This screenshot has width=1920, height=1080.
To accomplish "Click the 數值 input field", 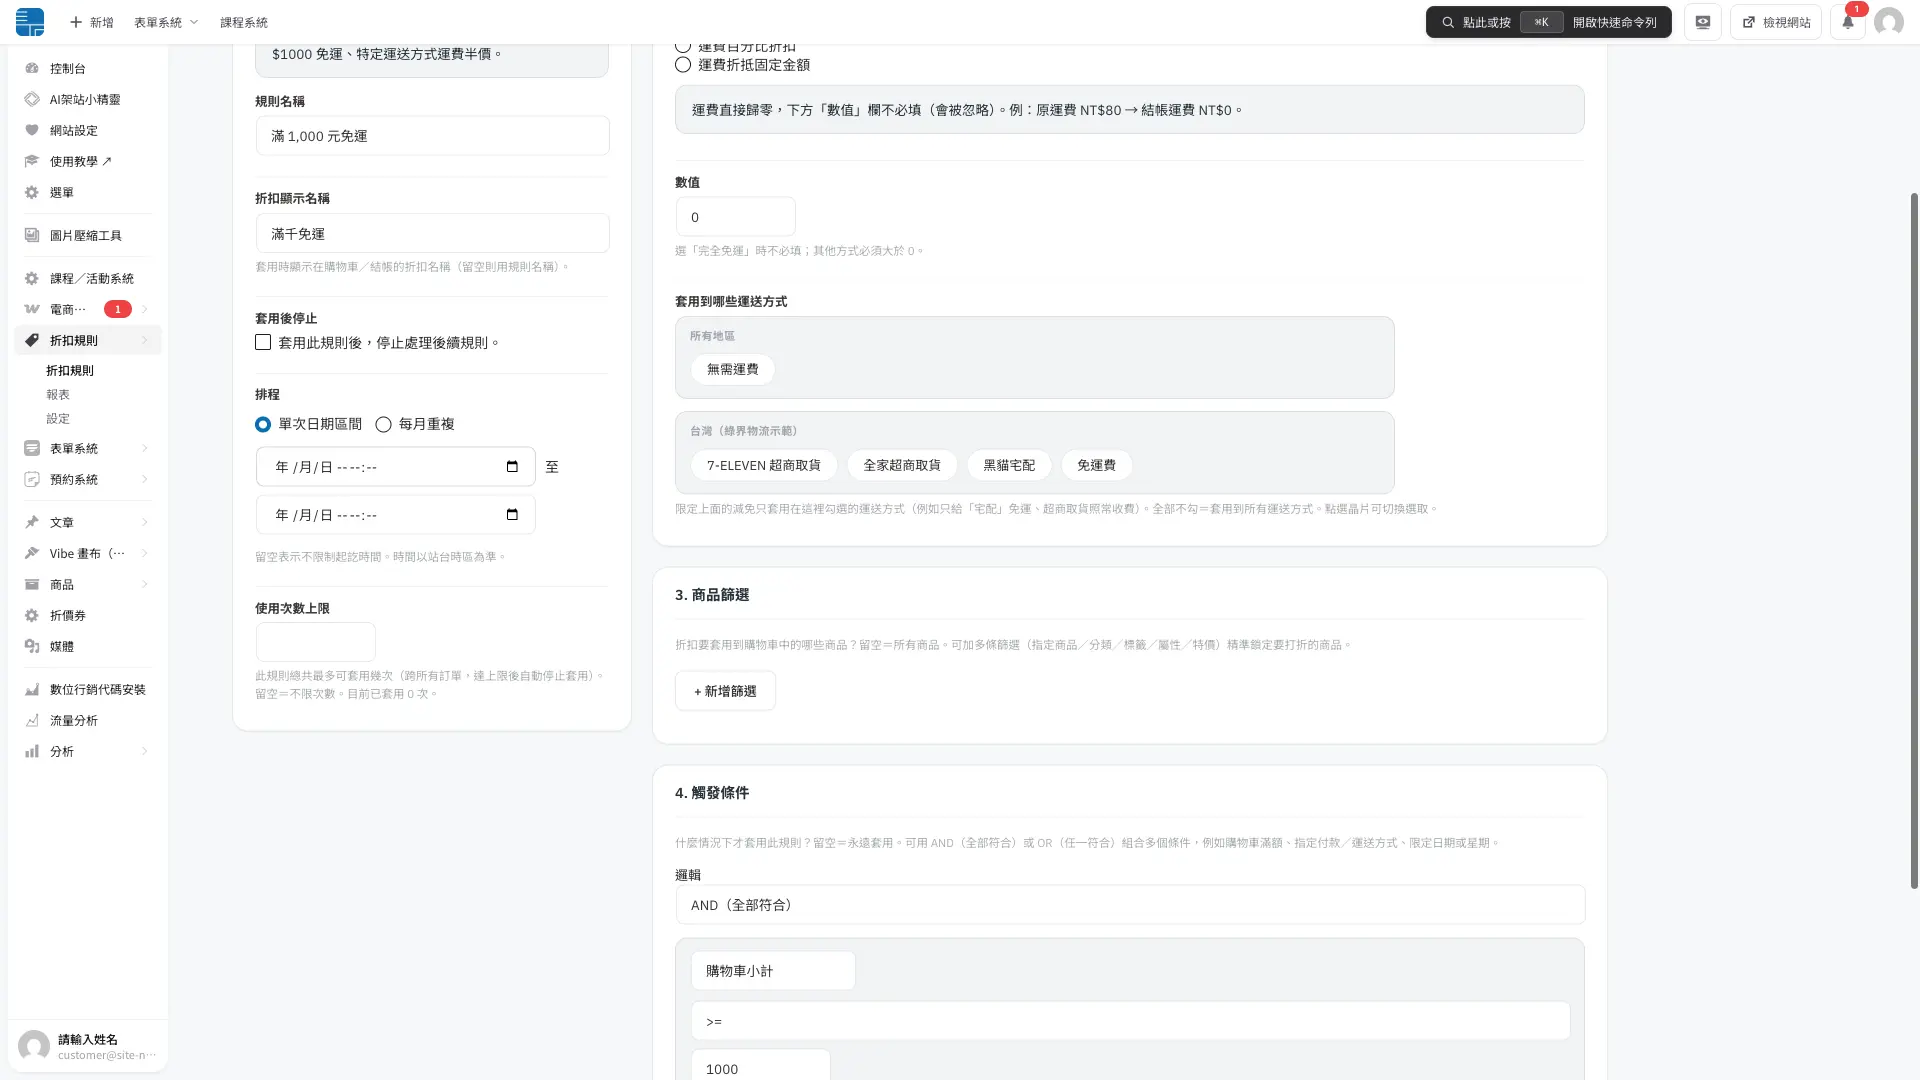I will pyautogui.click(x=735, y=217).
